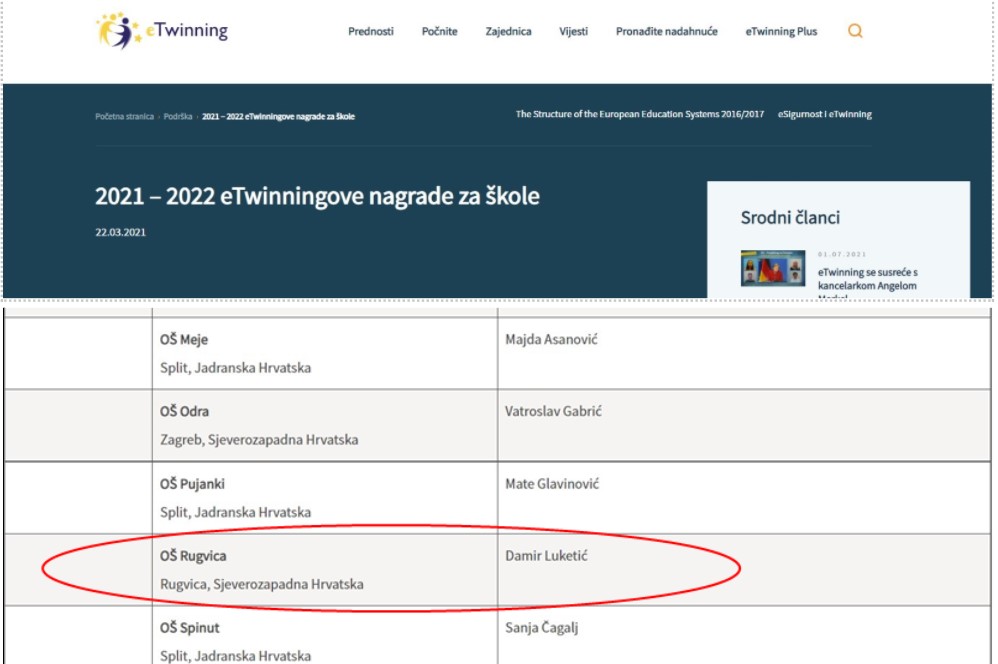Click the eTwinning logo
998x664 pixels.
pyautogui.click(x=162, y=30)
